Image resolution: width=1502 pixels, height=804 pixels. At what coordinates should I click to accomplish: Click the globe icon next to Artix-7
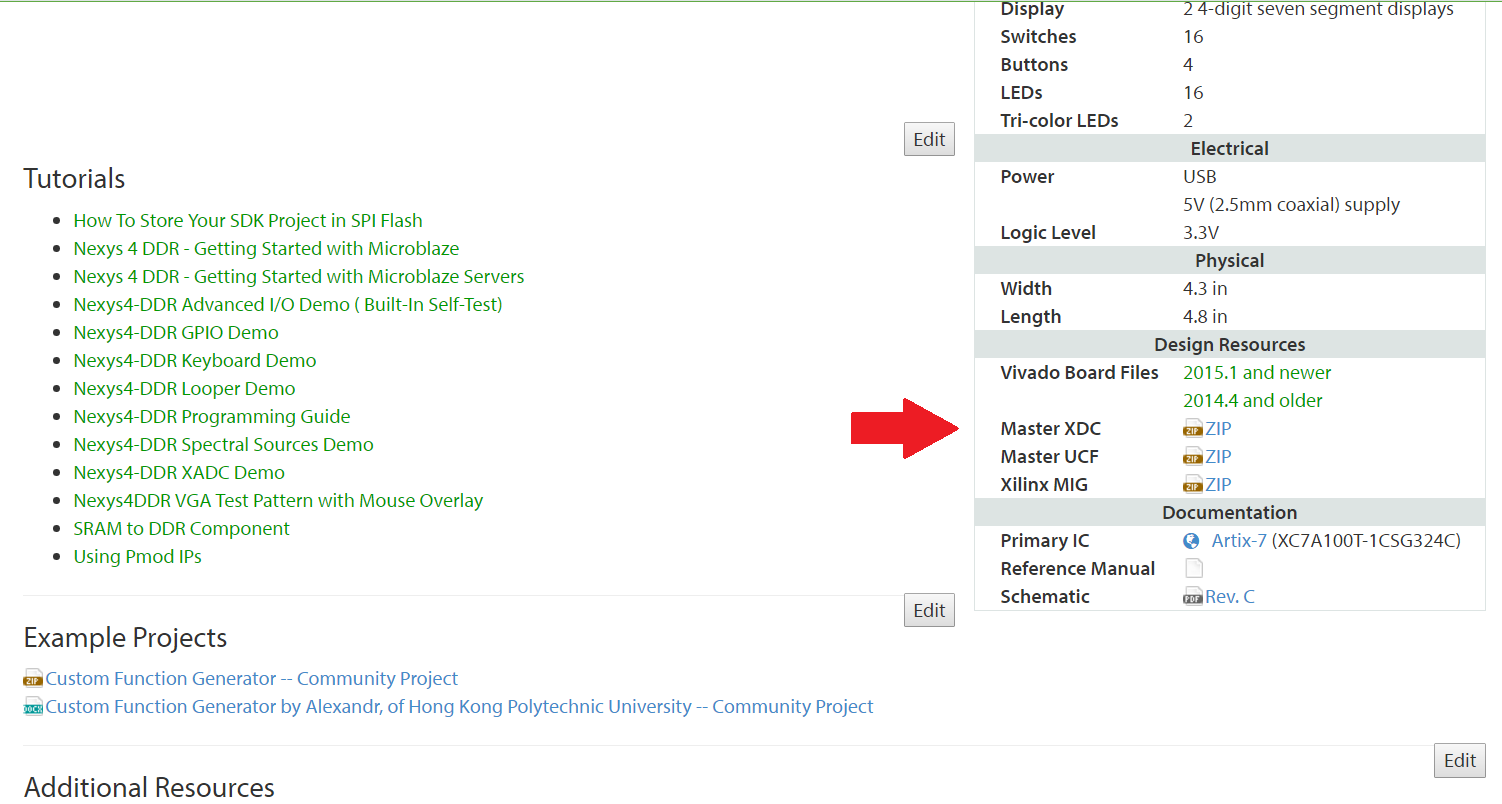(1191, 541)
